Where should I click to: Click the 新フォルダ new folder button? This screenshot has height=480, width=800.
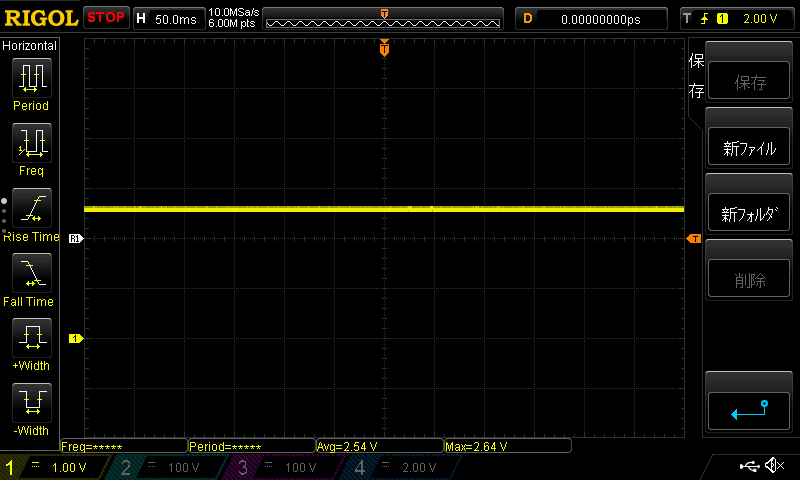tap(749, 214)
